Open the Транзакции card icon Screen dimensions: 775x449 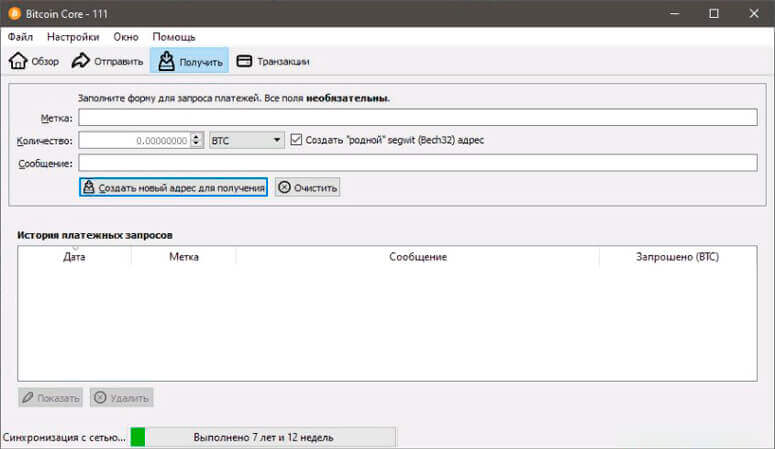pyautogui.click(x=244, y=61)
